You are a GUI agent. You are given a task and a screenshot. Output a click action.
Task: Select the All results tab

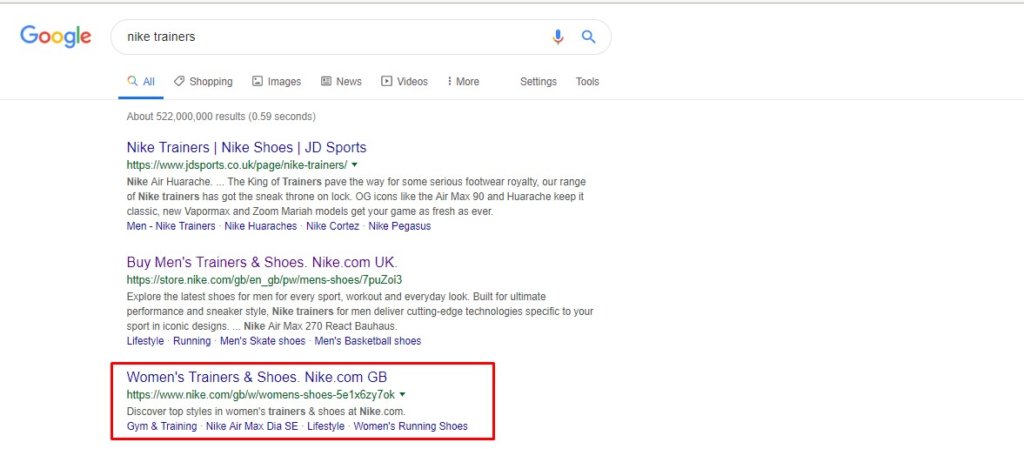(x=141, y=82)
